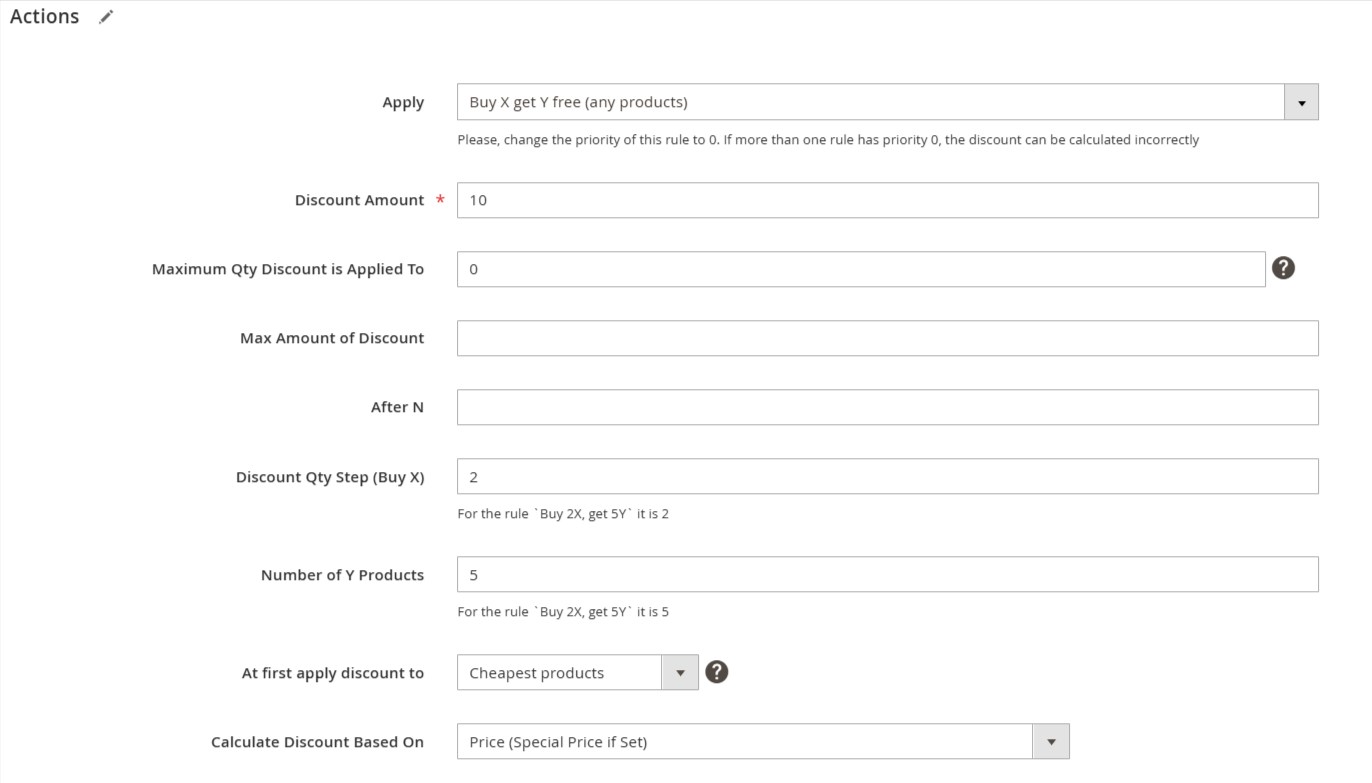Click the hint 'it is 5' under Y Products
Screen dimensions: 1372x783
[x=563, y=612]
